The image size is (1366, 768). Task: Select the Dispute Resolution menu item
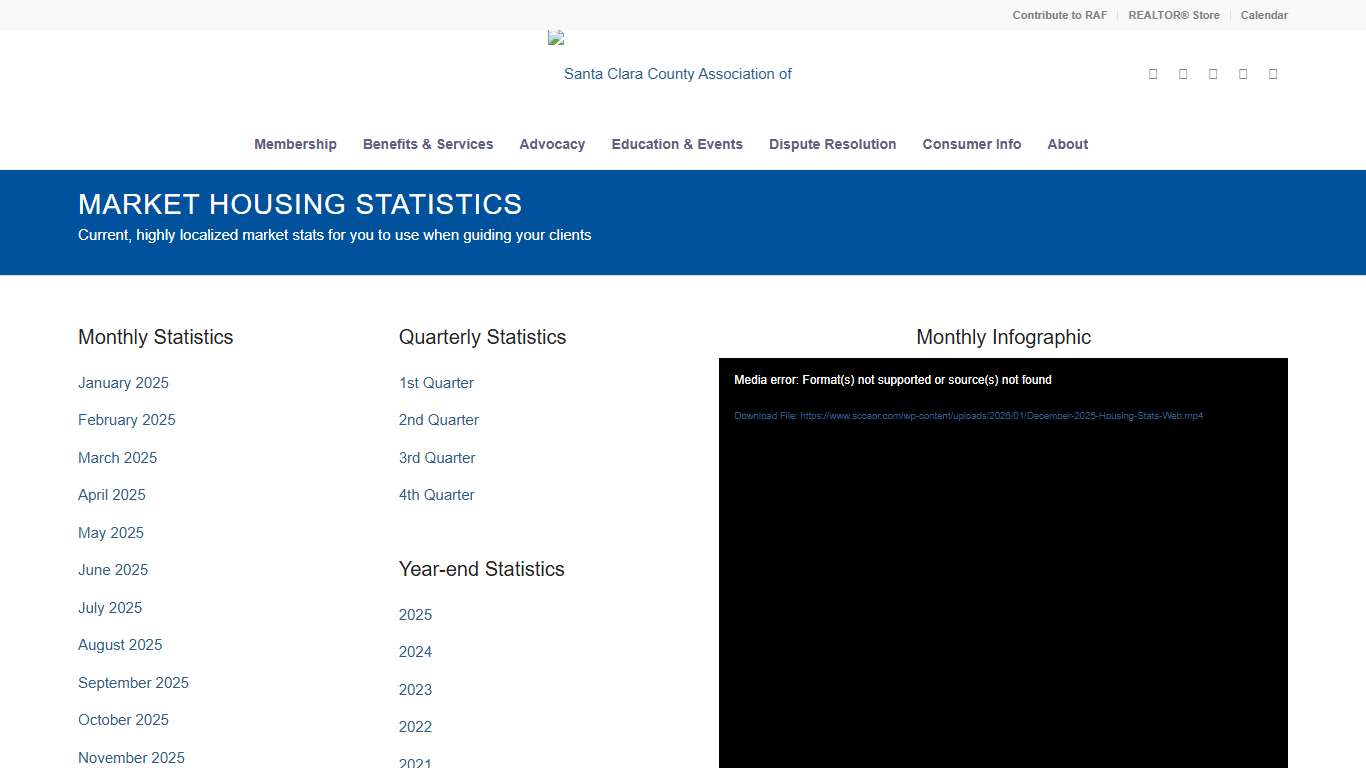832,144
